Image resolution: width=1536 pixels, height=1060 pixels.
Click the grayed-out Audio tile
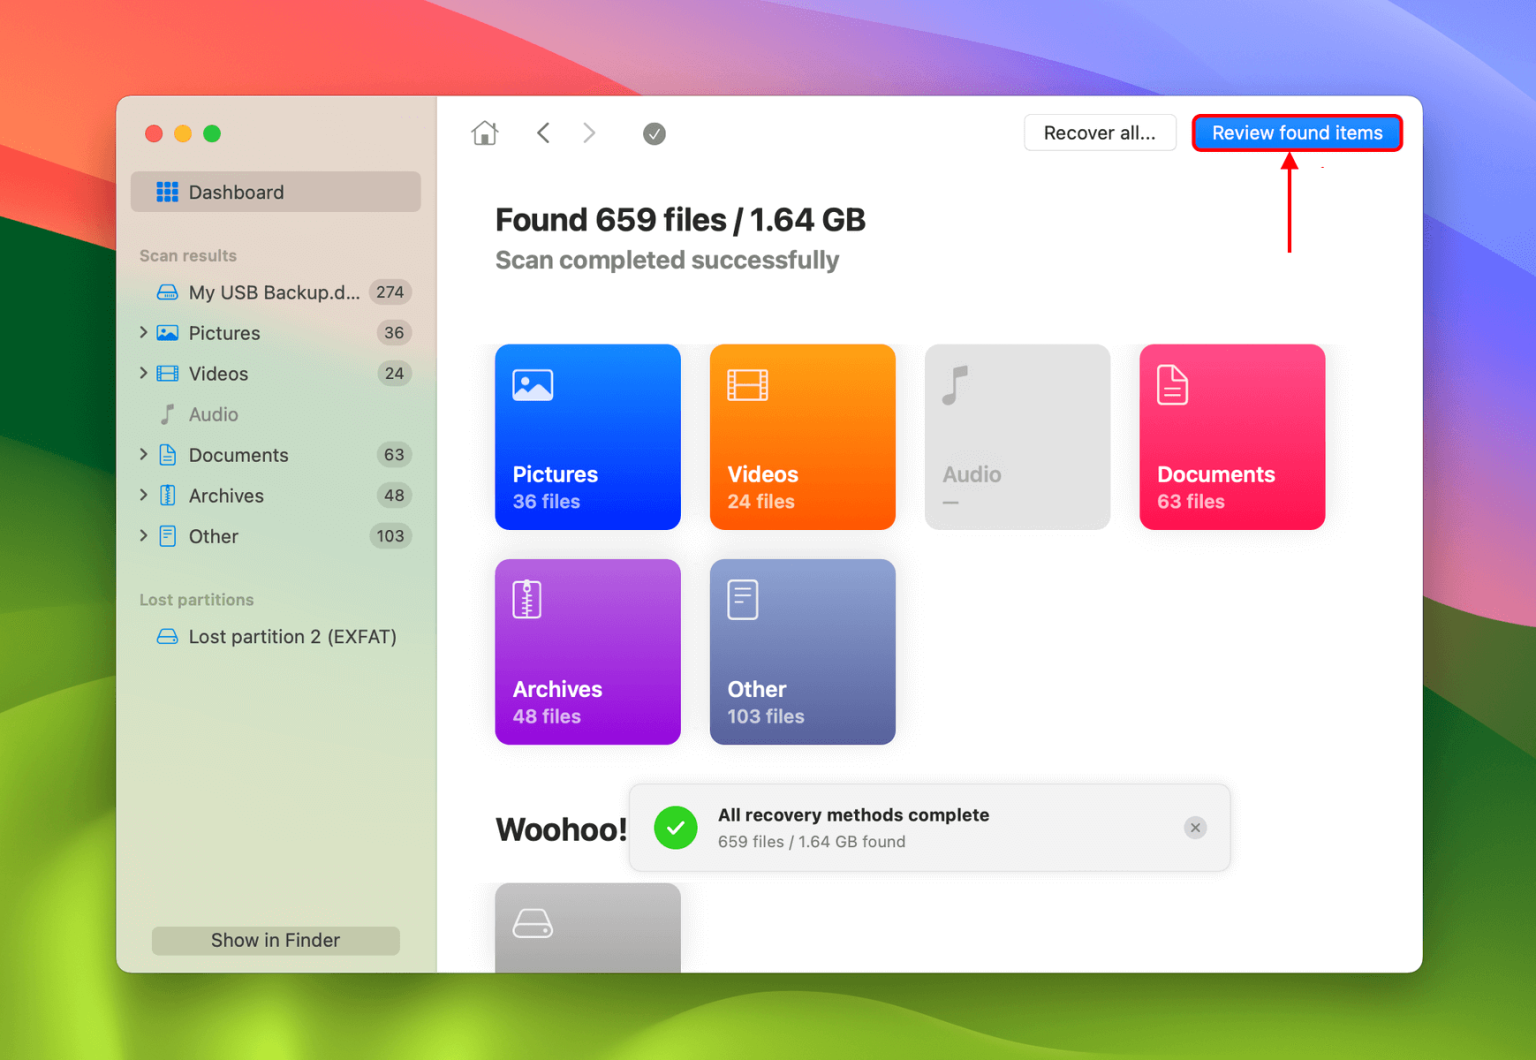click(x=1017, y=437)
